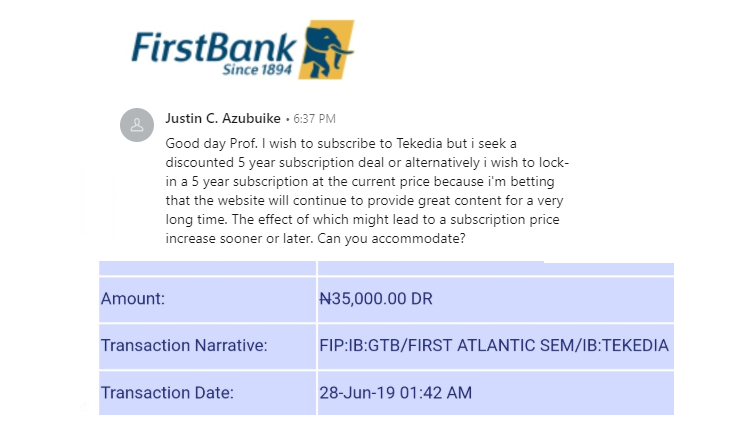Open sender name Justin C. Azubuike

pyautogui.click(x=223, y=119)
